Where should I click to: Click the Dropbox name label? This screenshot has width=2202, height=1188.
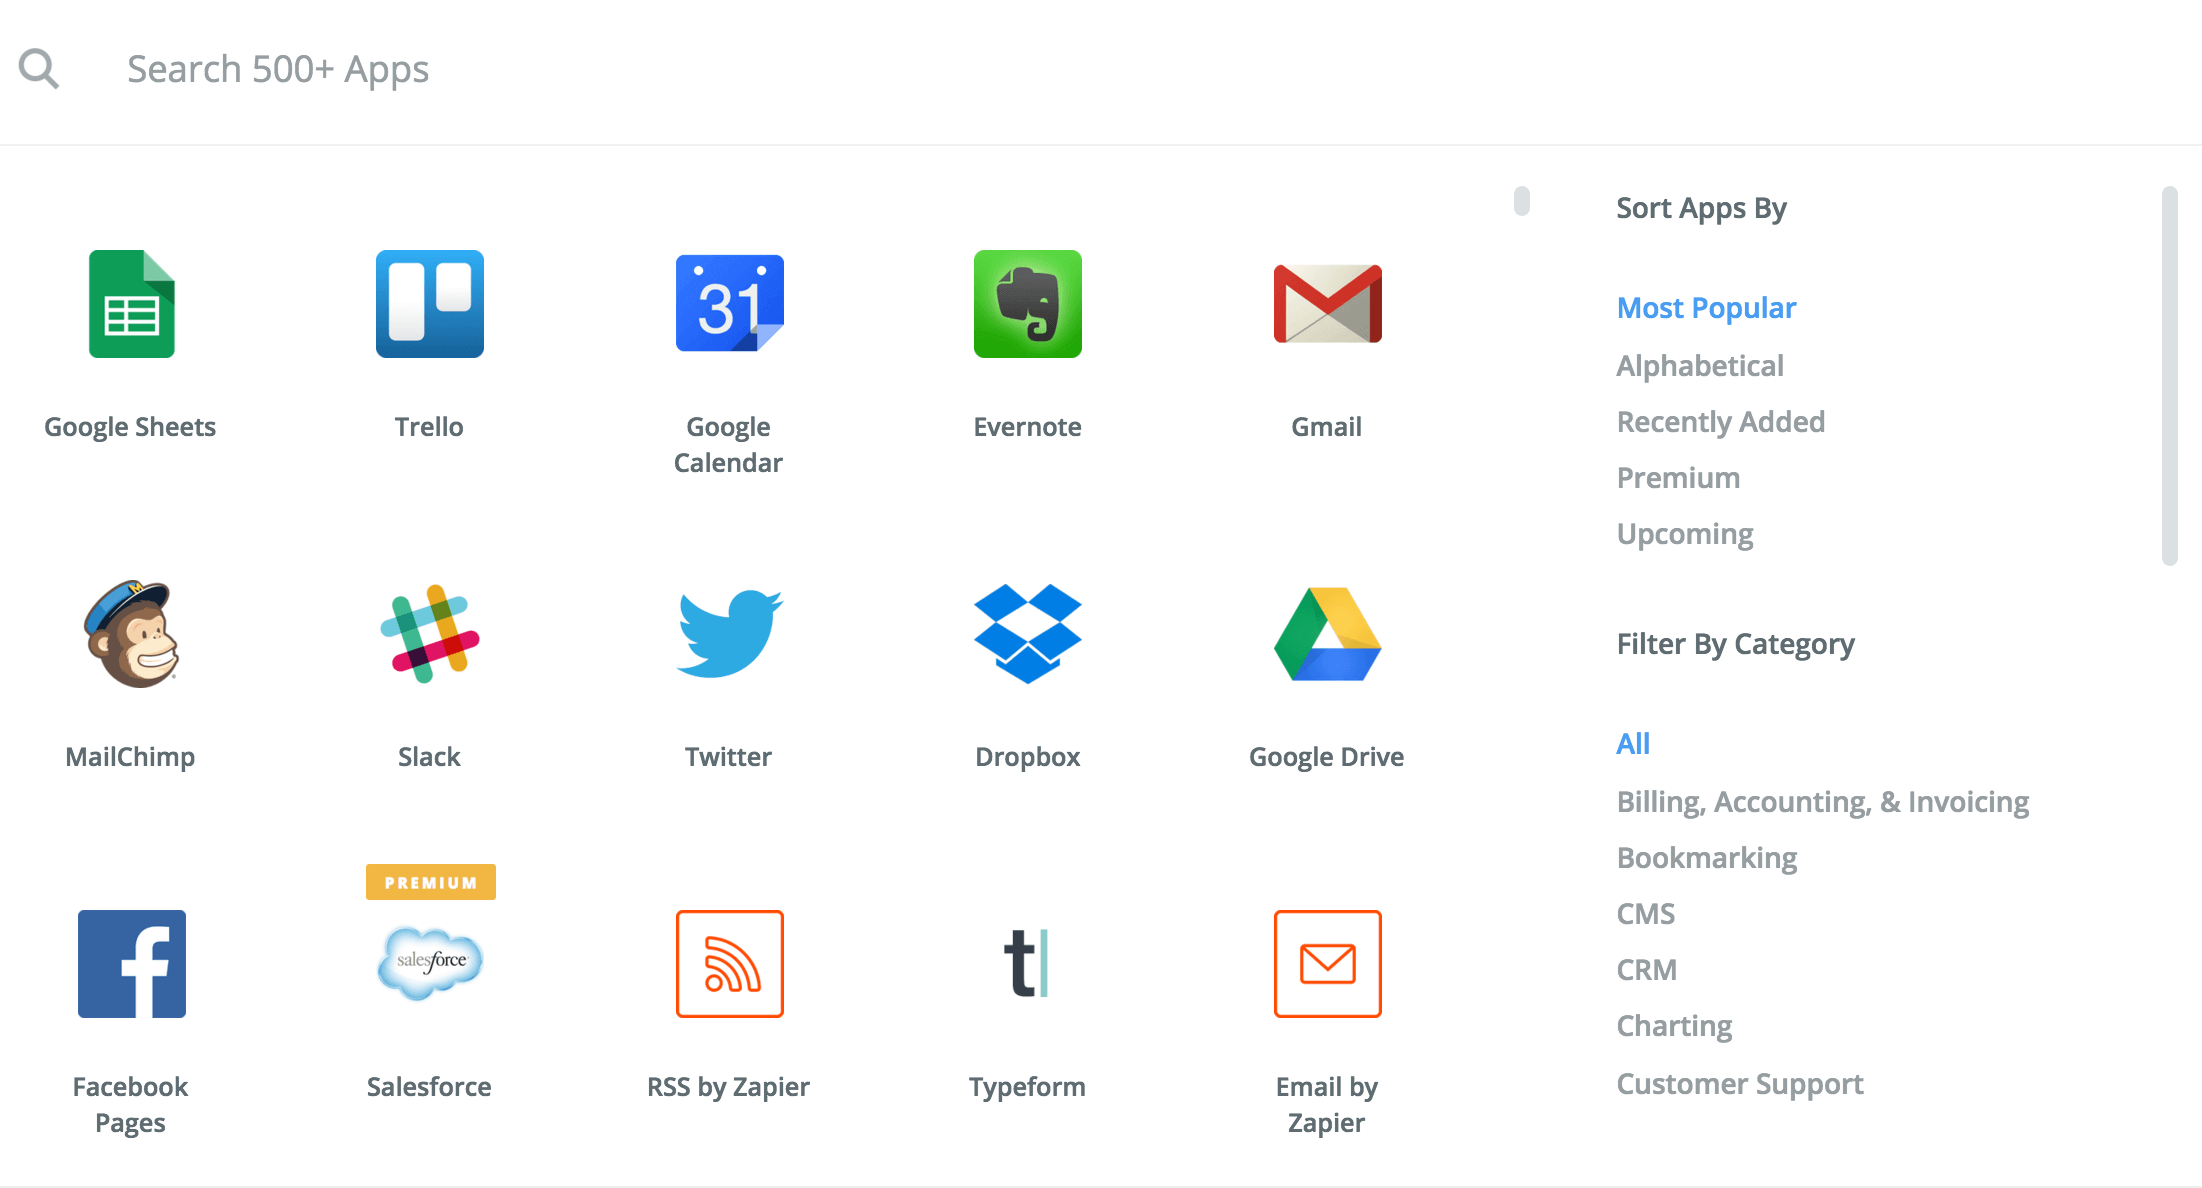click(1028, 757)
